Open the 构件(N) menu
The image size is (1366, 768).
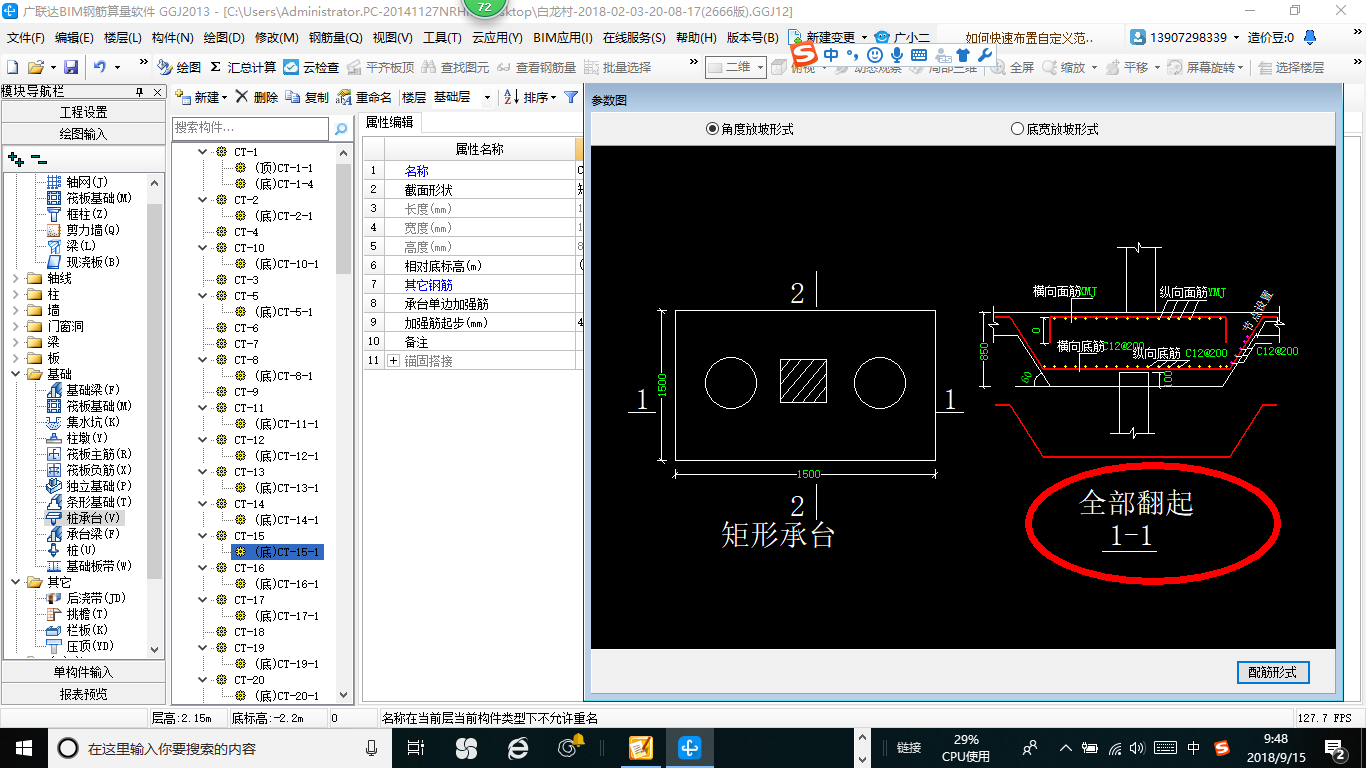click(x=172, y=37)
